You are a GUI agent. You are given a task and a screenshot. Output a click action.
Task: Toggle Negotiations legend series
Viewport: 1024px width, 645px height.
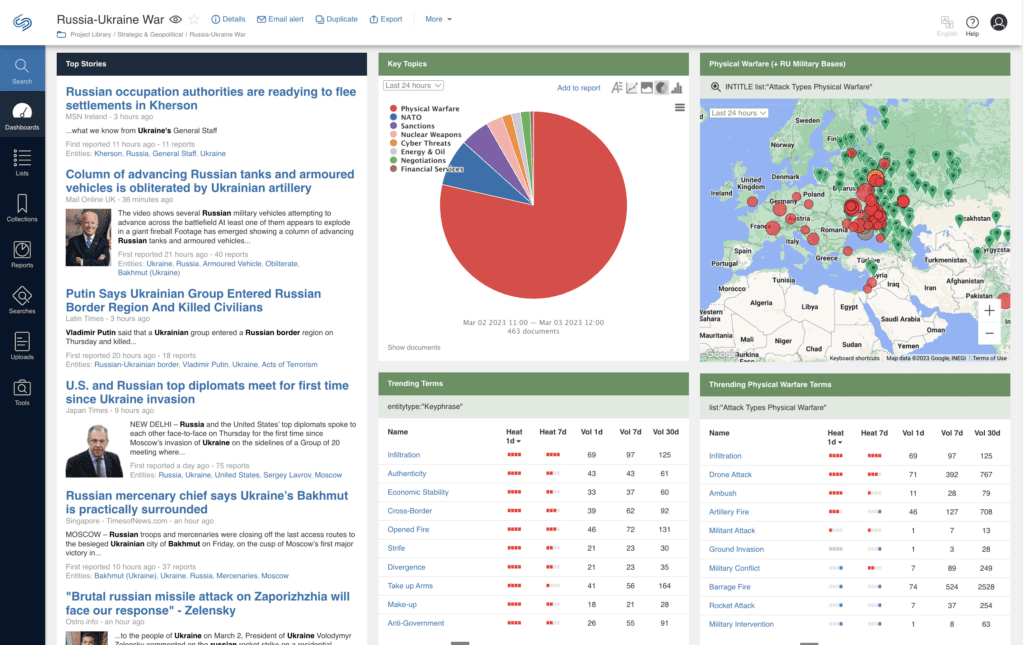418,160
